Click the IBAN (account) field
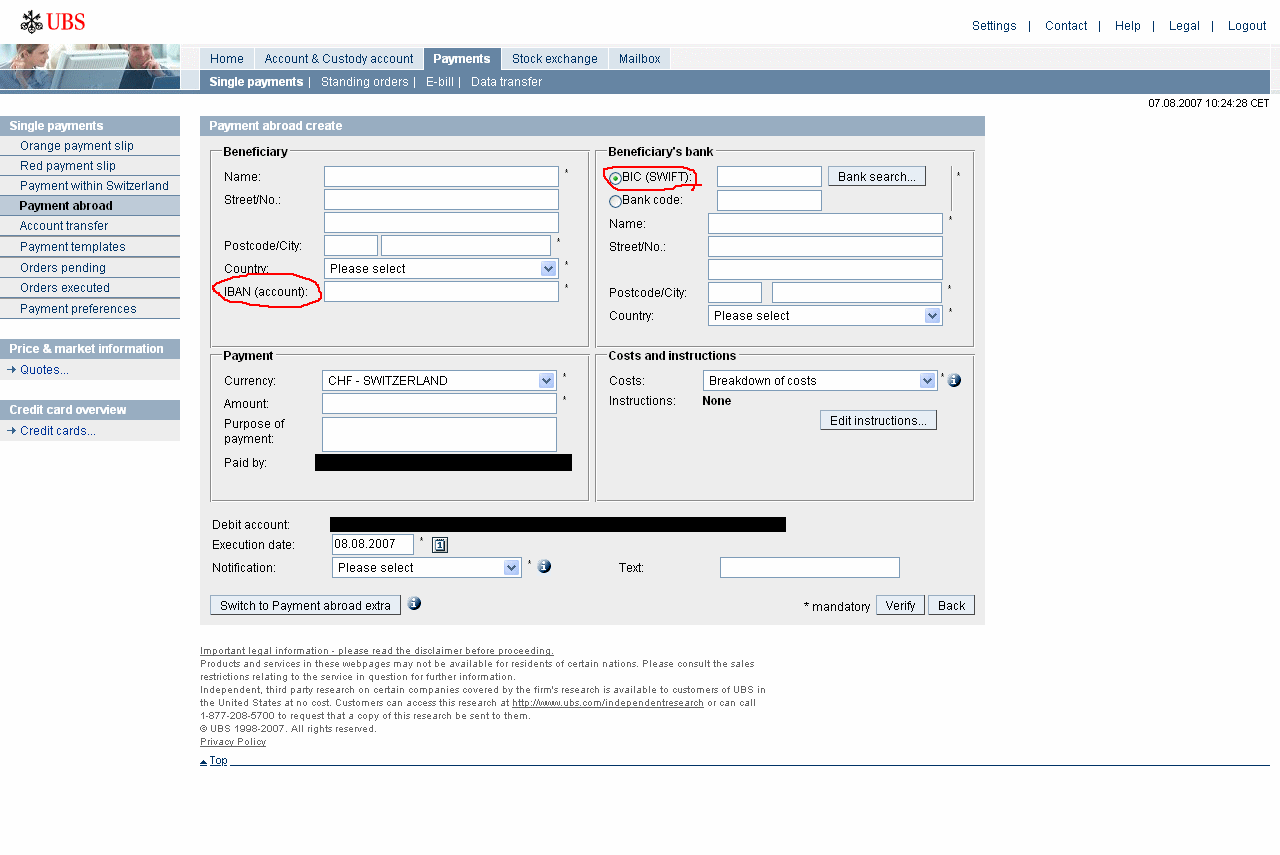 (x=441, y=291)
